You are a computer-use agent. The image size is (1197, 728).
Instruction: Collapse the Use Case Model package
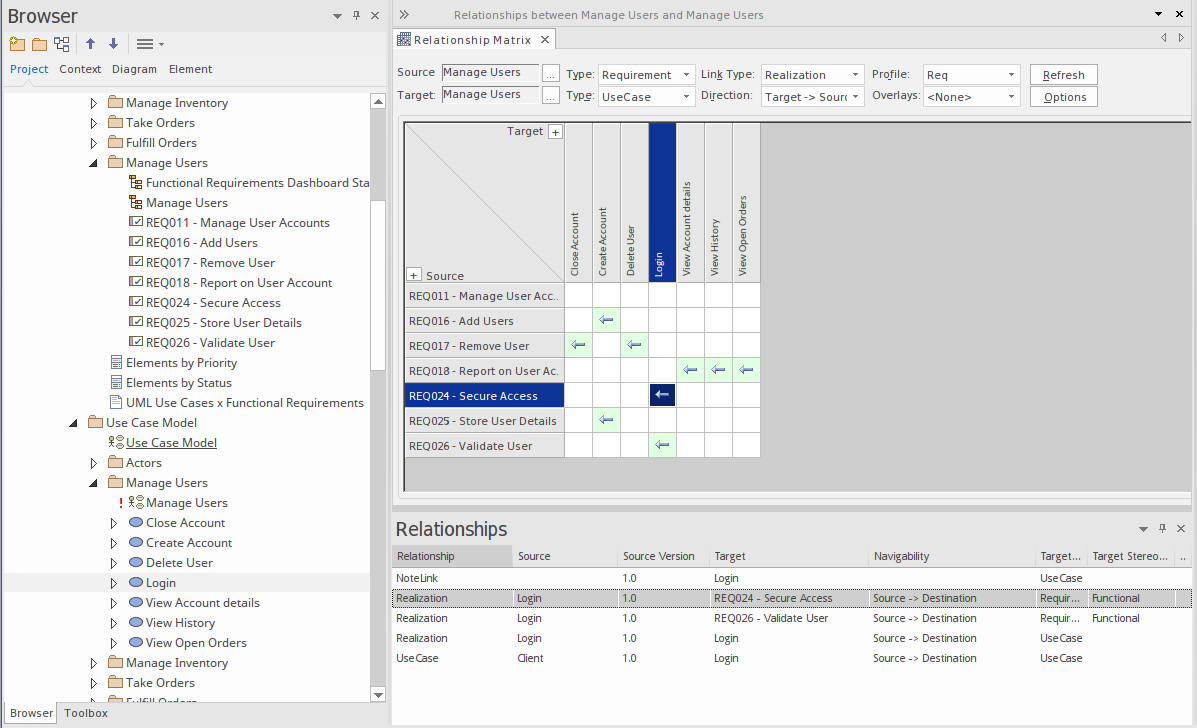(73, 423)
